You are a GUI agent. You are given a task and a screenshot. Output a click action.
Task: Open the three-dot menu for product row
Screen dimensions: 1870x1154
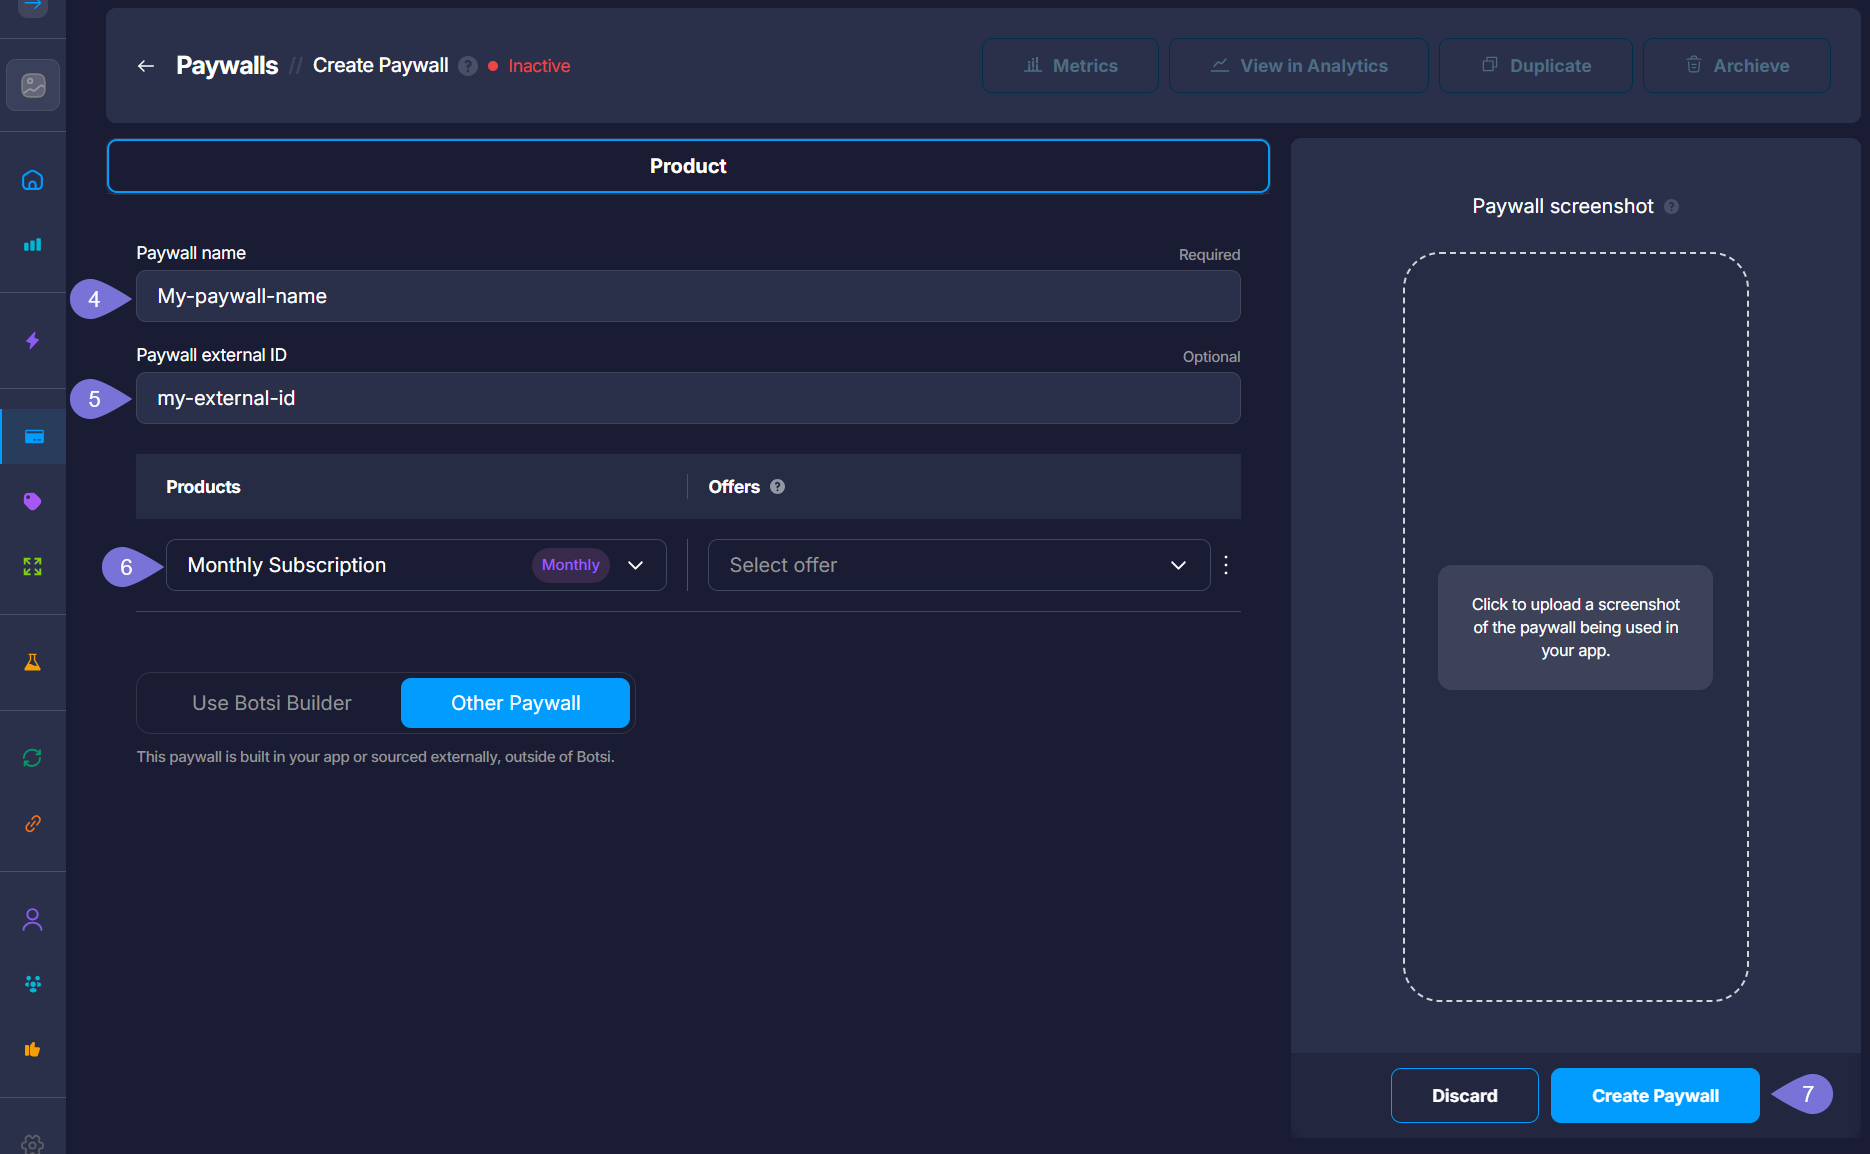click(x=1226, y=565)
